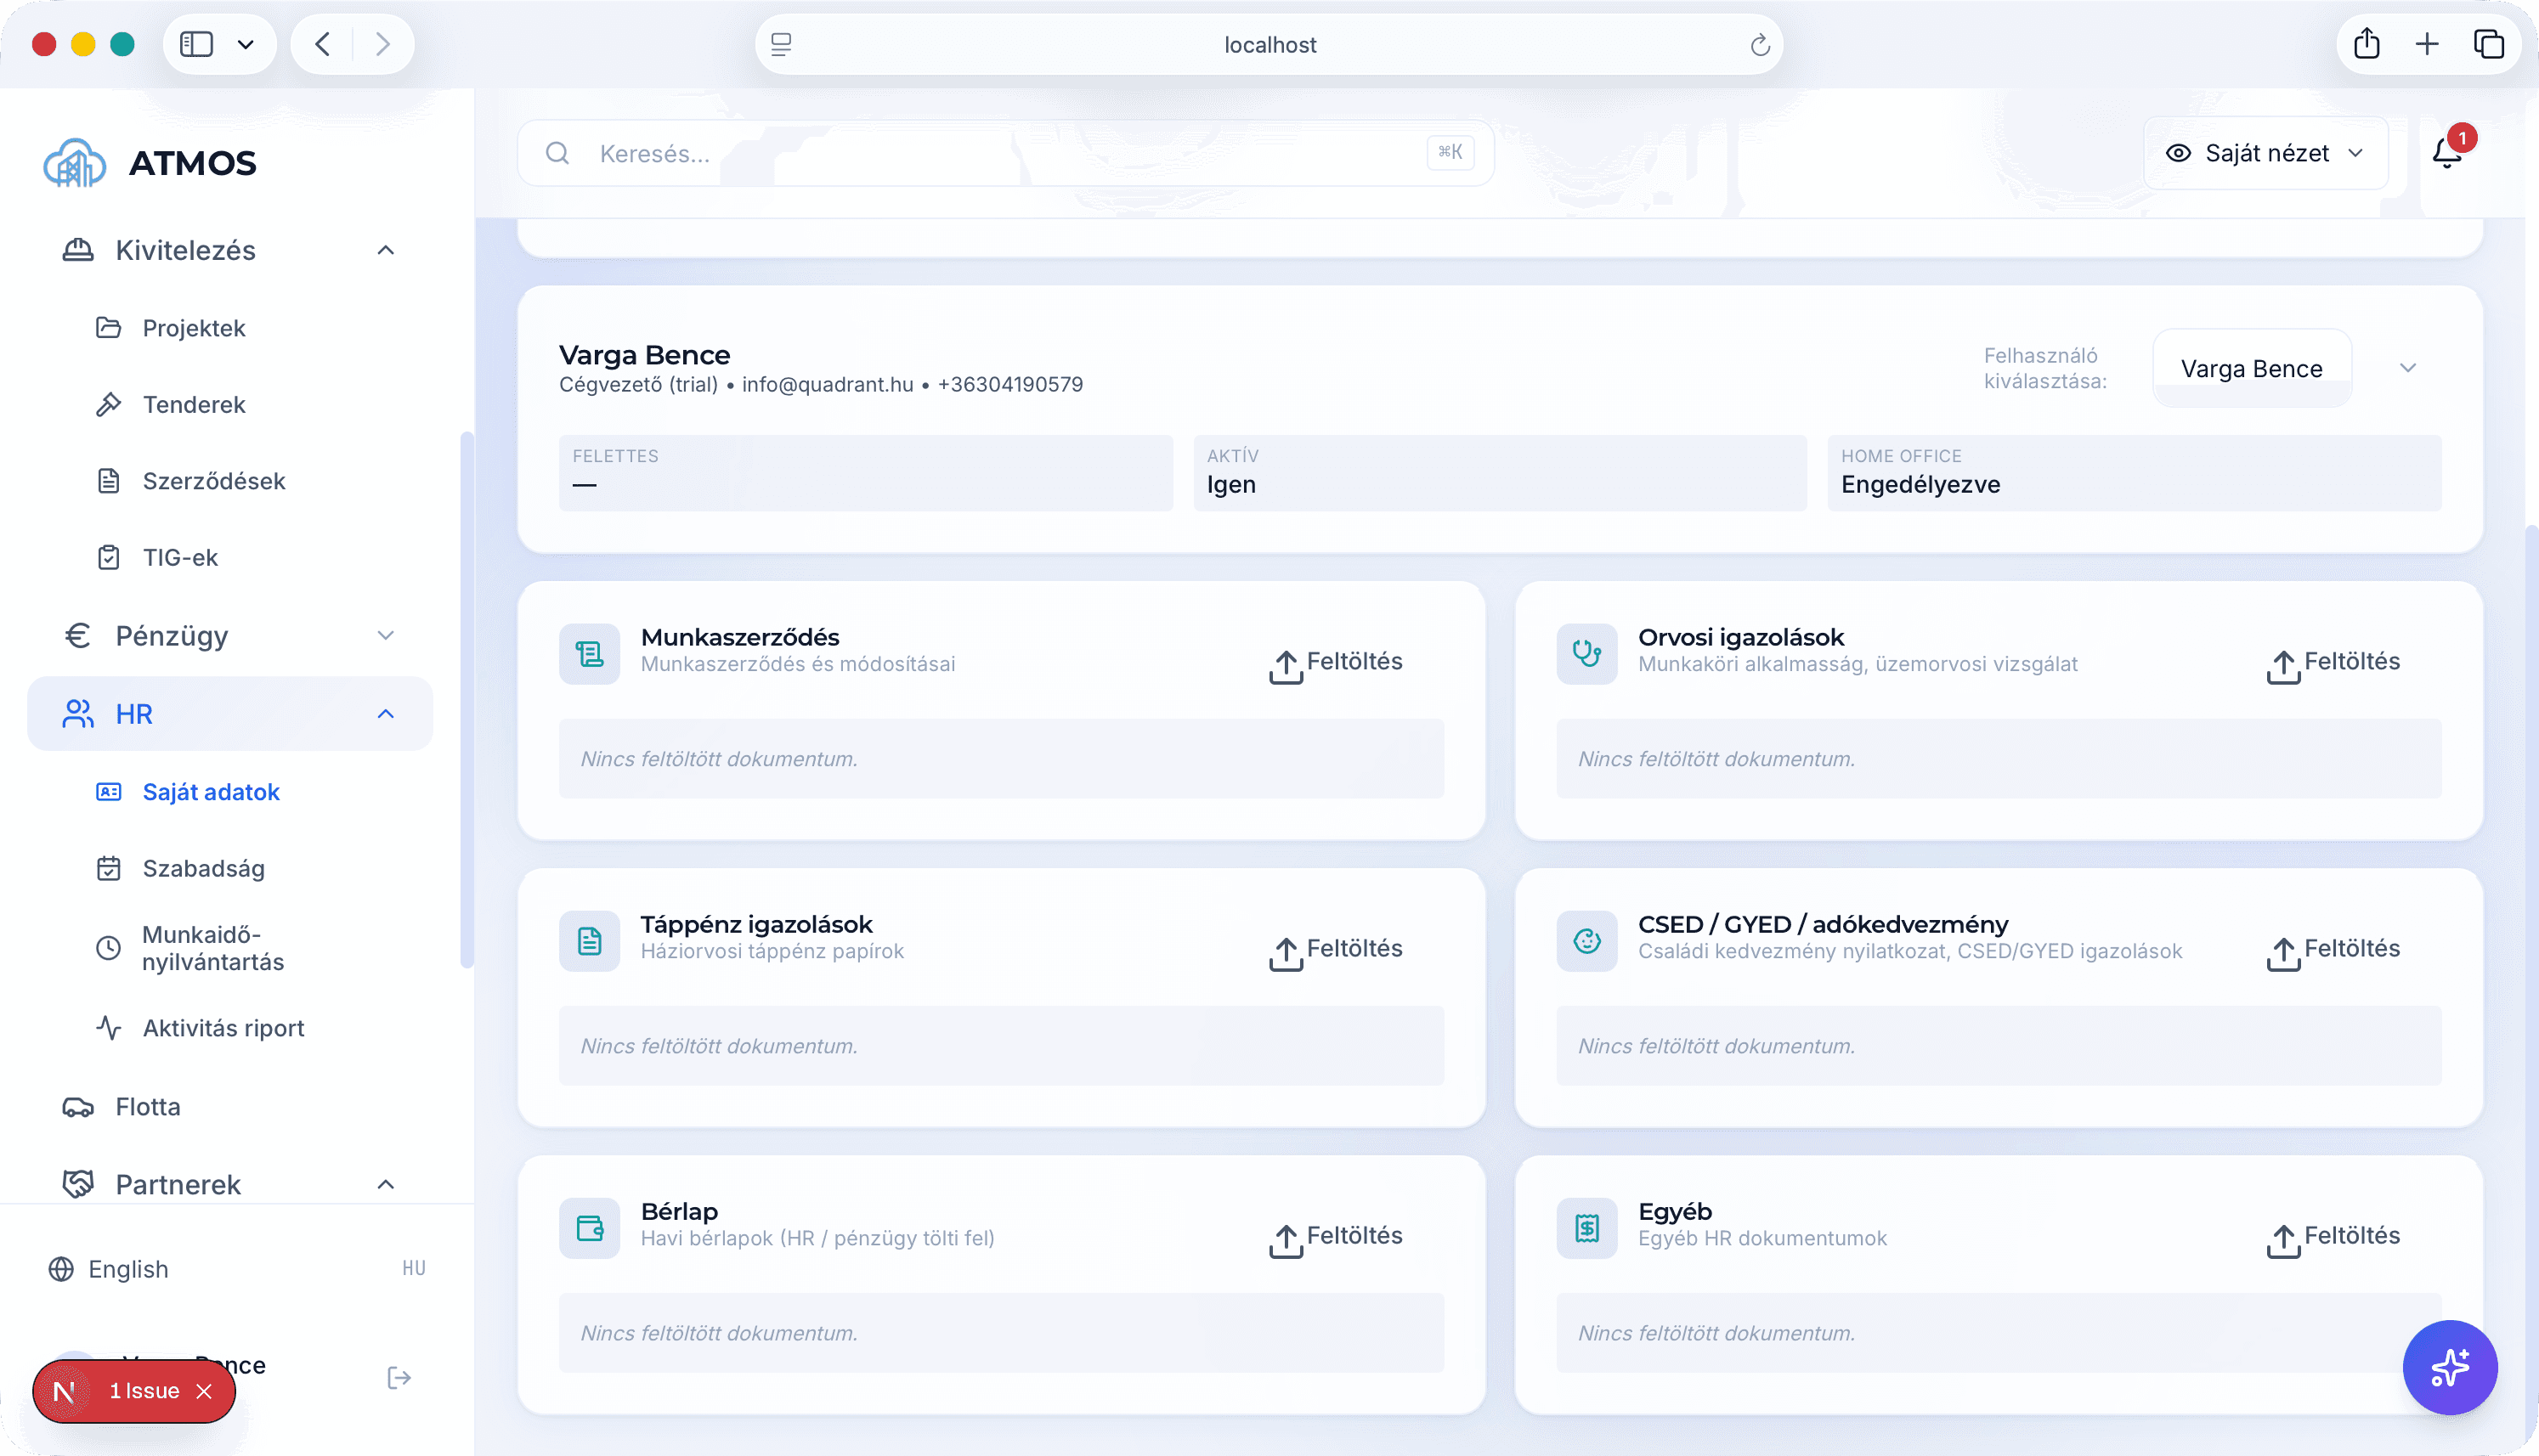Screen dimensions: 2539x1456
Task: Go forward in browser history
Action: 383,44
